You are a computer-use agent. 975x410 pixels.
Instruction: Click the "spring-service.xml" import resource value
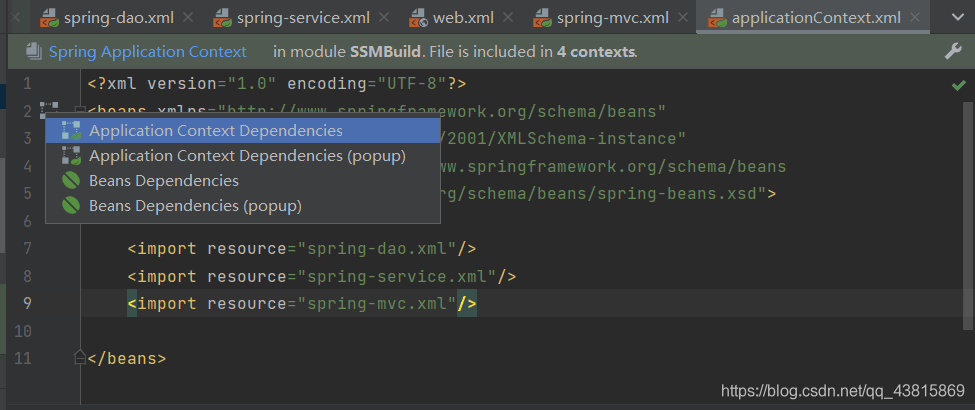(397, 276)
